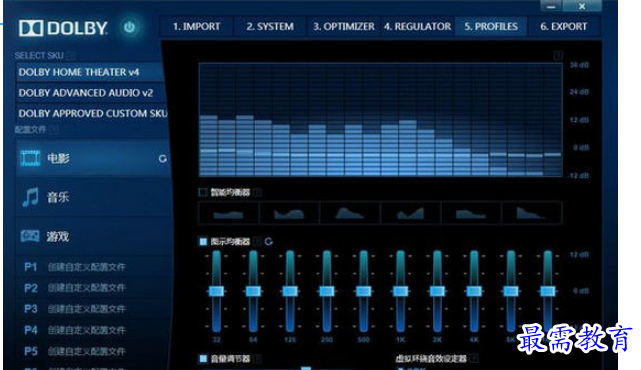641x370 pixels.
Task: Click the 500 Hz equalizer slider handle
Action: tap(363, 291)
